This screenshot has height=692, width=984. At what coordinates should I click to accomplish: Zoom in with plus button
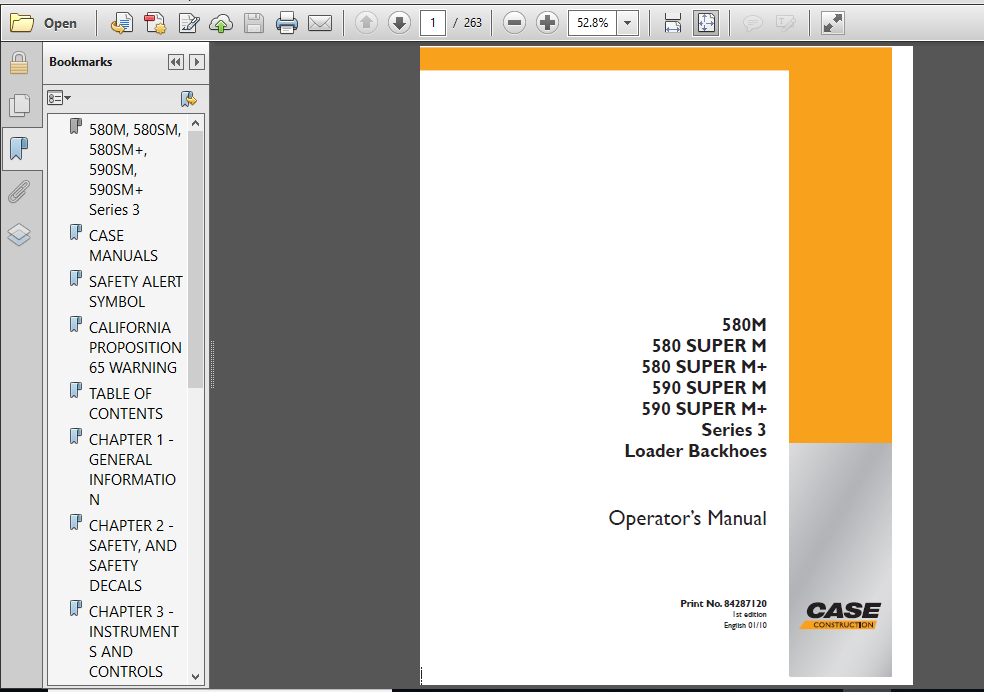pos(547,23)
